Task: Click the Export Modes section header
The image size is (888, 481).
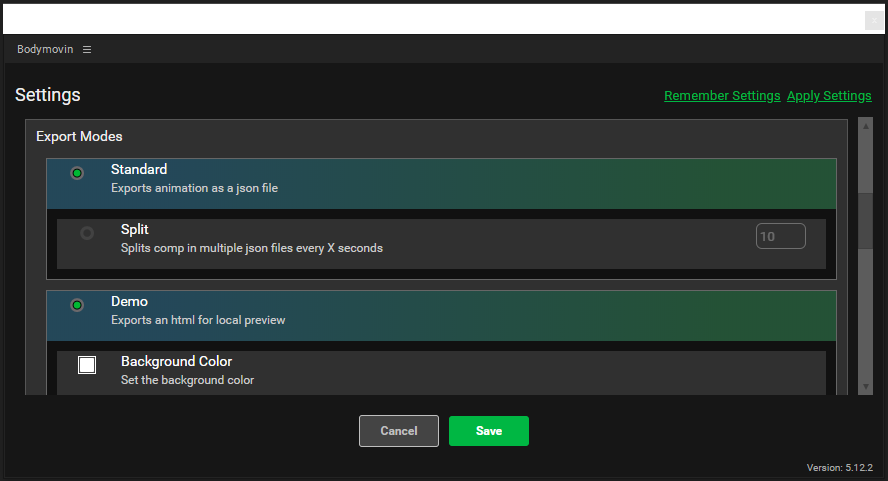Action: point(79,136)
